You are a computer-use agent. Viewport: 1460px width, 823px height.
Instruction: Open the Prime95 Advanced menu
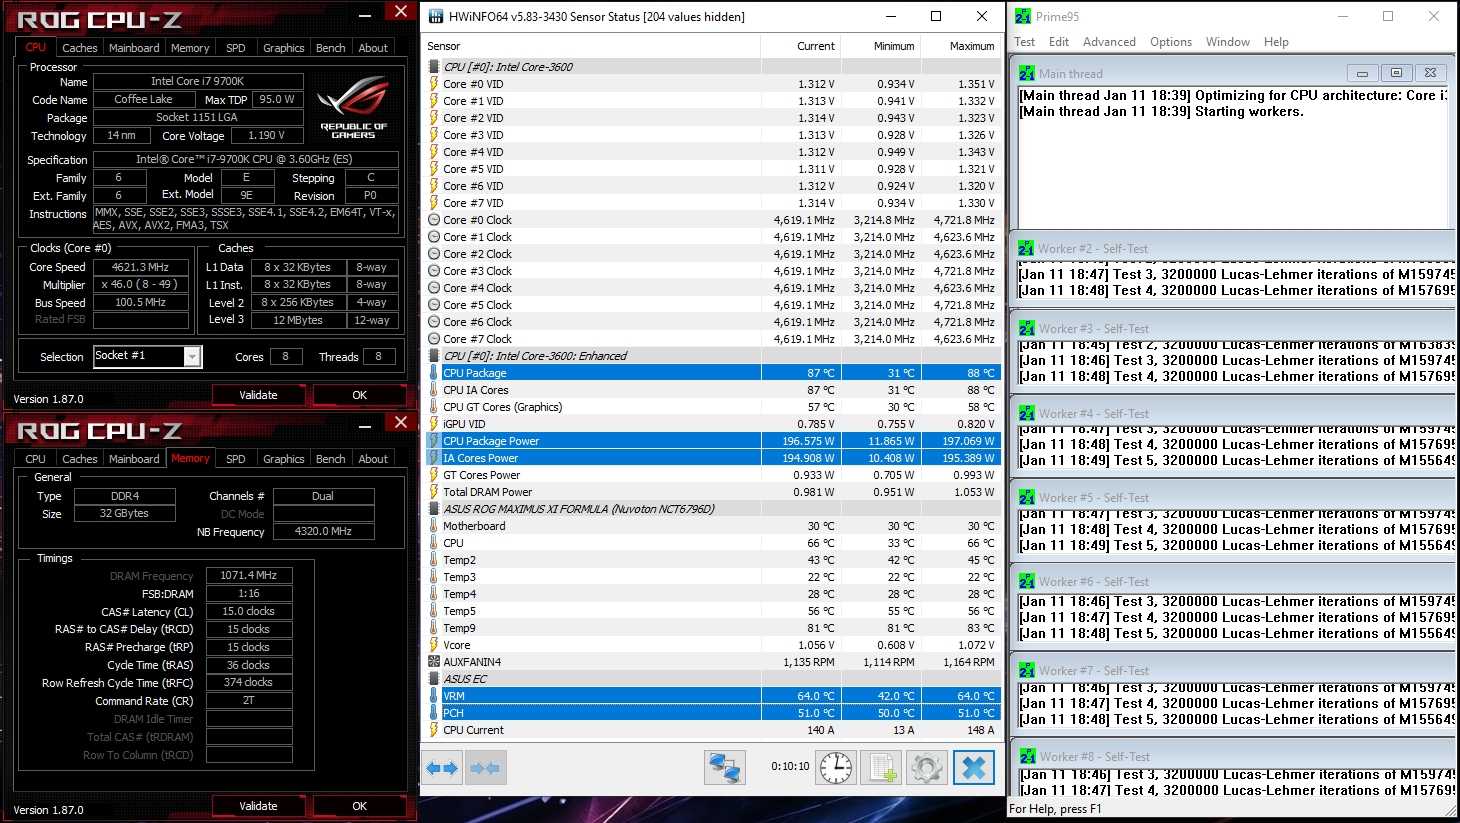[x=1109, y=42]
